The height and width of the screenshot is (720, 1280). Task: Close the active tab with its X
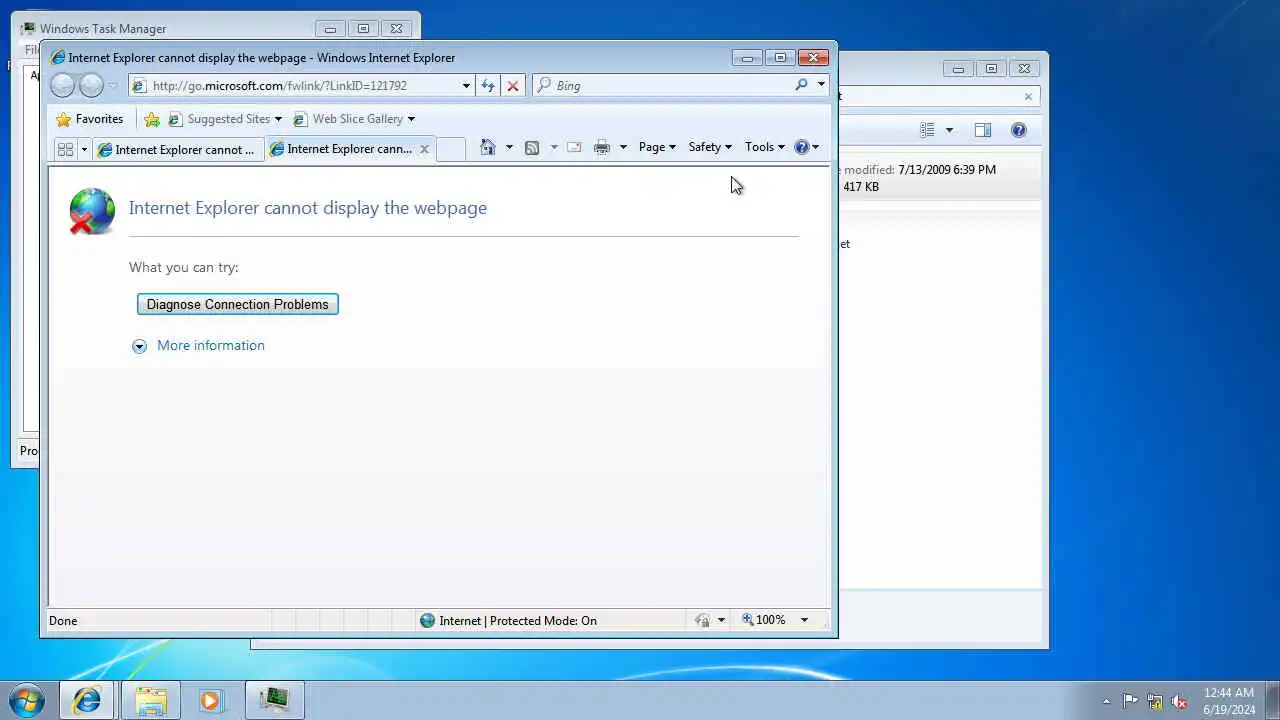click(424, 149)
